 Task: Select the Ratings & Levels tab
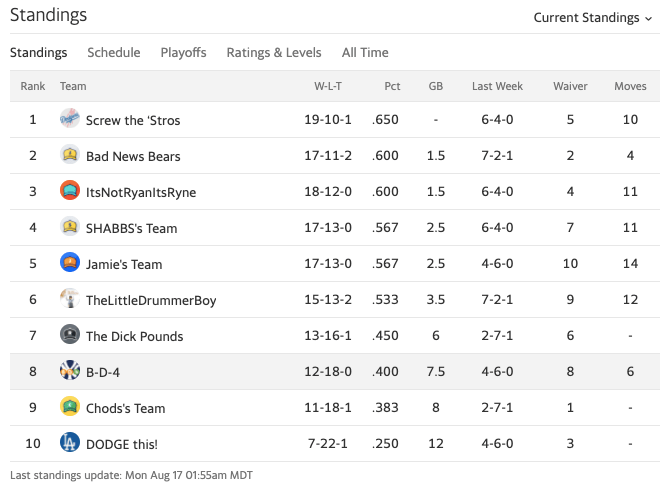coord(274,52)
